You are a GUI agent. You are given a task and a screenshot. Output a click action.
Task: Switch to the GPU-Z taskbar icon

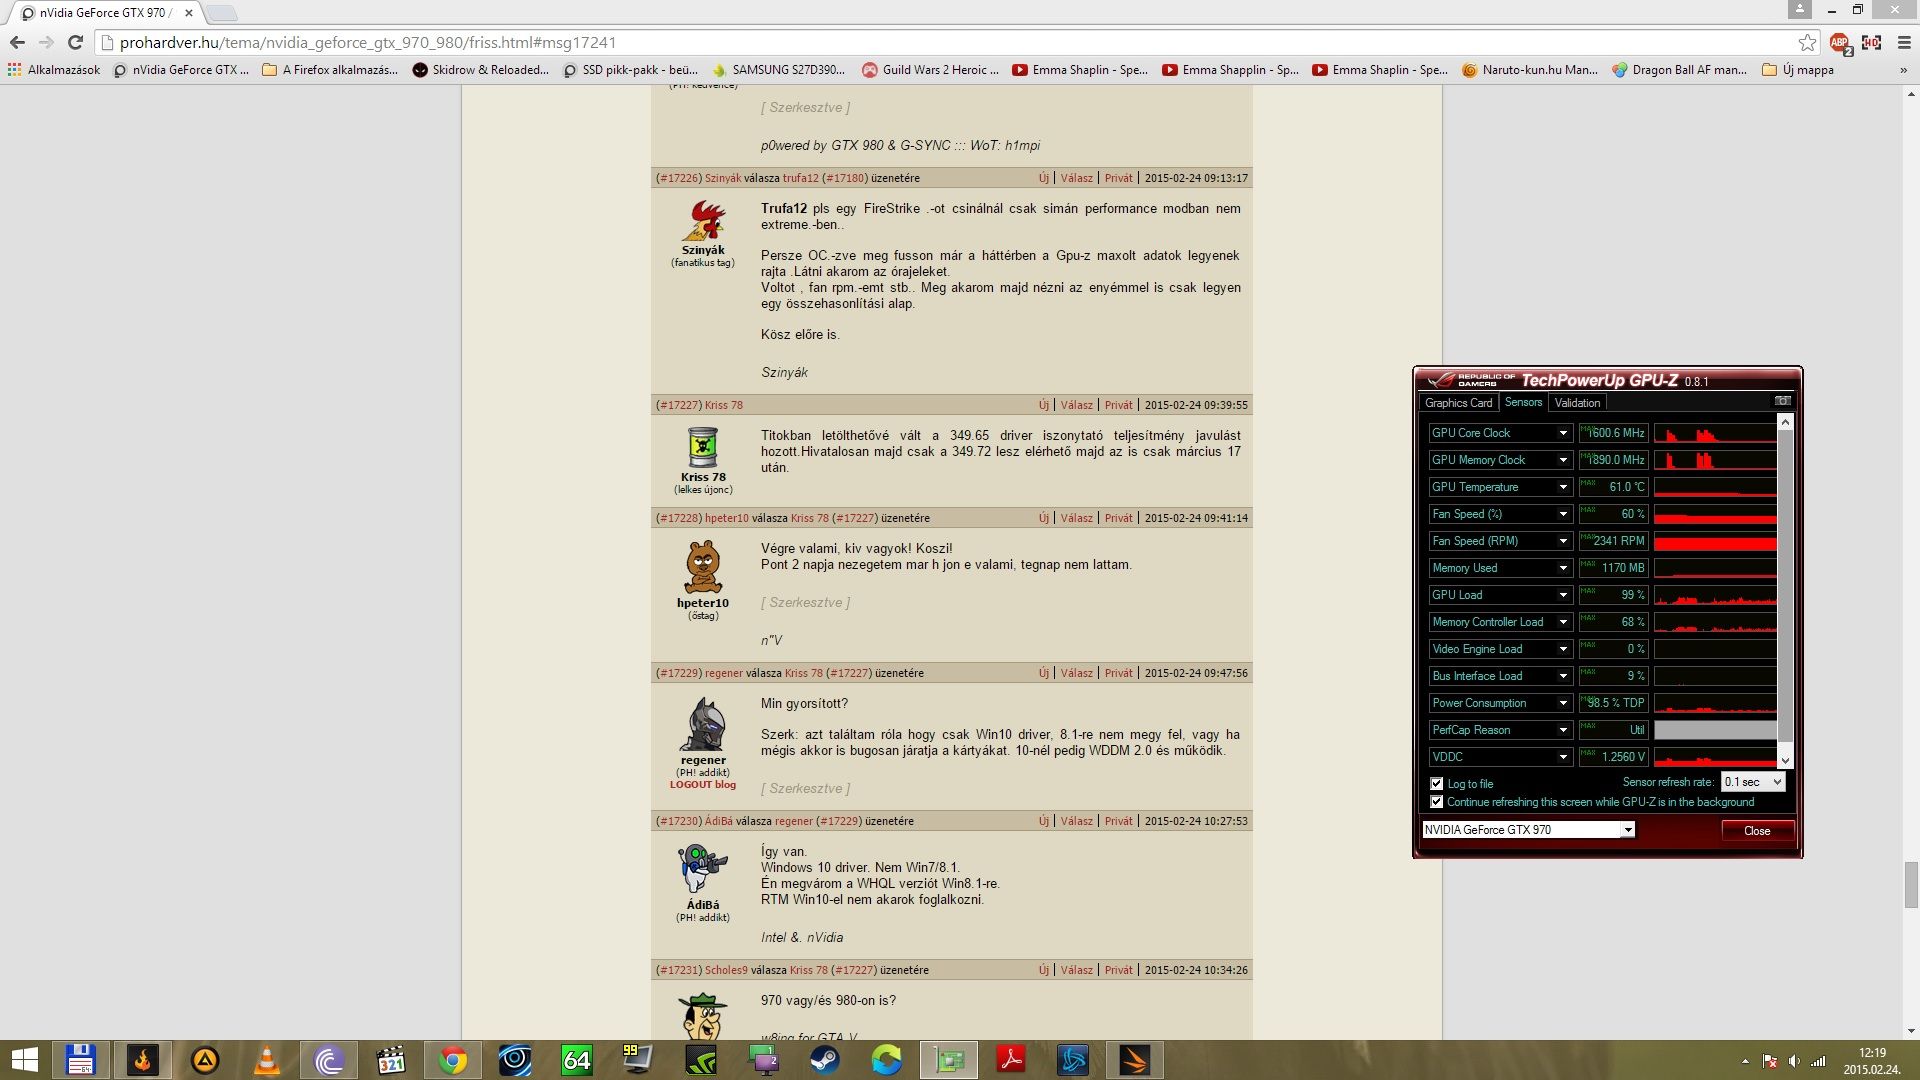pos(949,1060)
